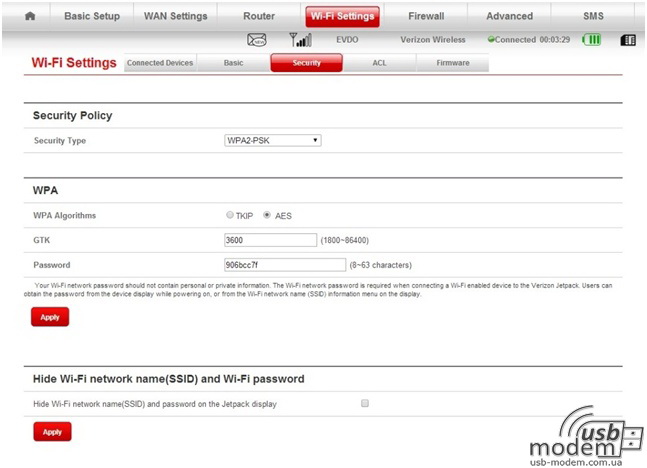Open the Firewall tab
647x468 pixels.
426,16
